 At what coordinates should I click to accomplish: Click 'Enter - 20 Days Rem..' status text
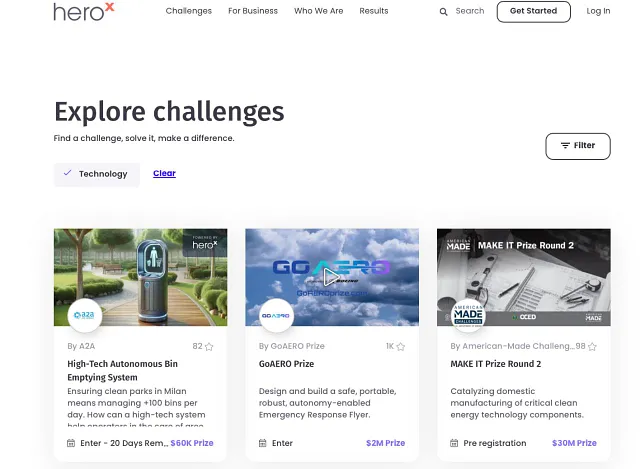124,443
